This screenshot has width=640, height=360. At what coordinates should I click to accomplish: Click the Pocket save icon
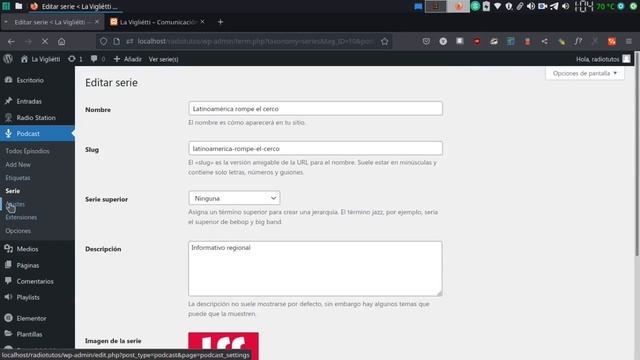[426, 42]
